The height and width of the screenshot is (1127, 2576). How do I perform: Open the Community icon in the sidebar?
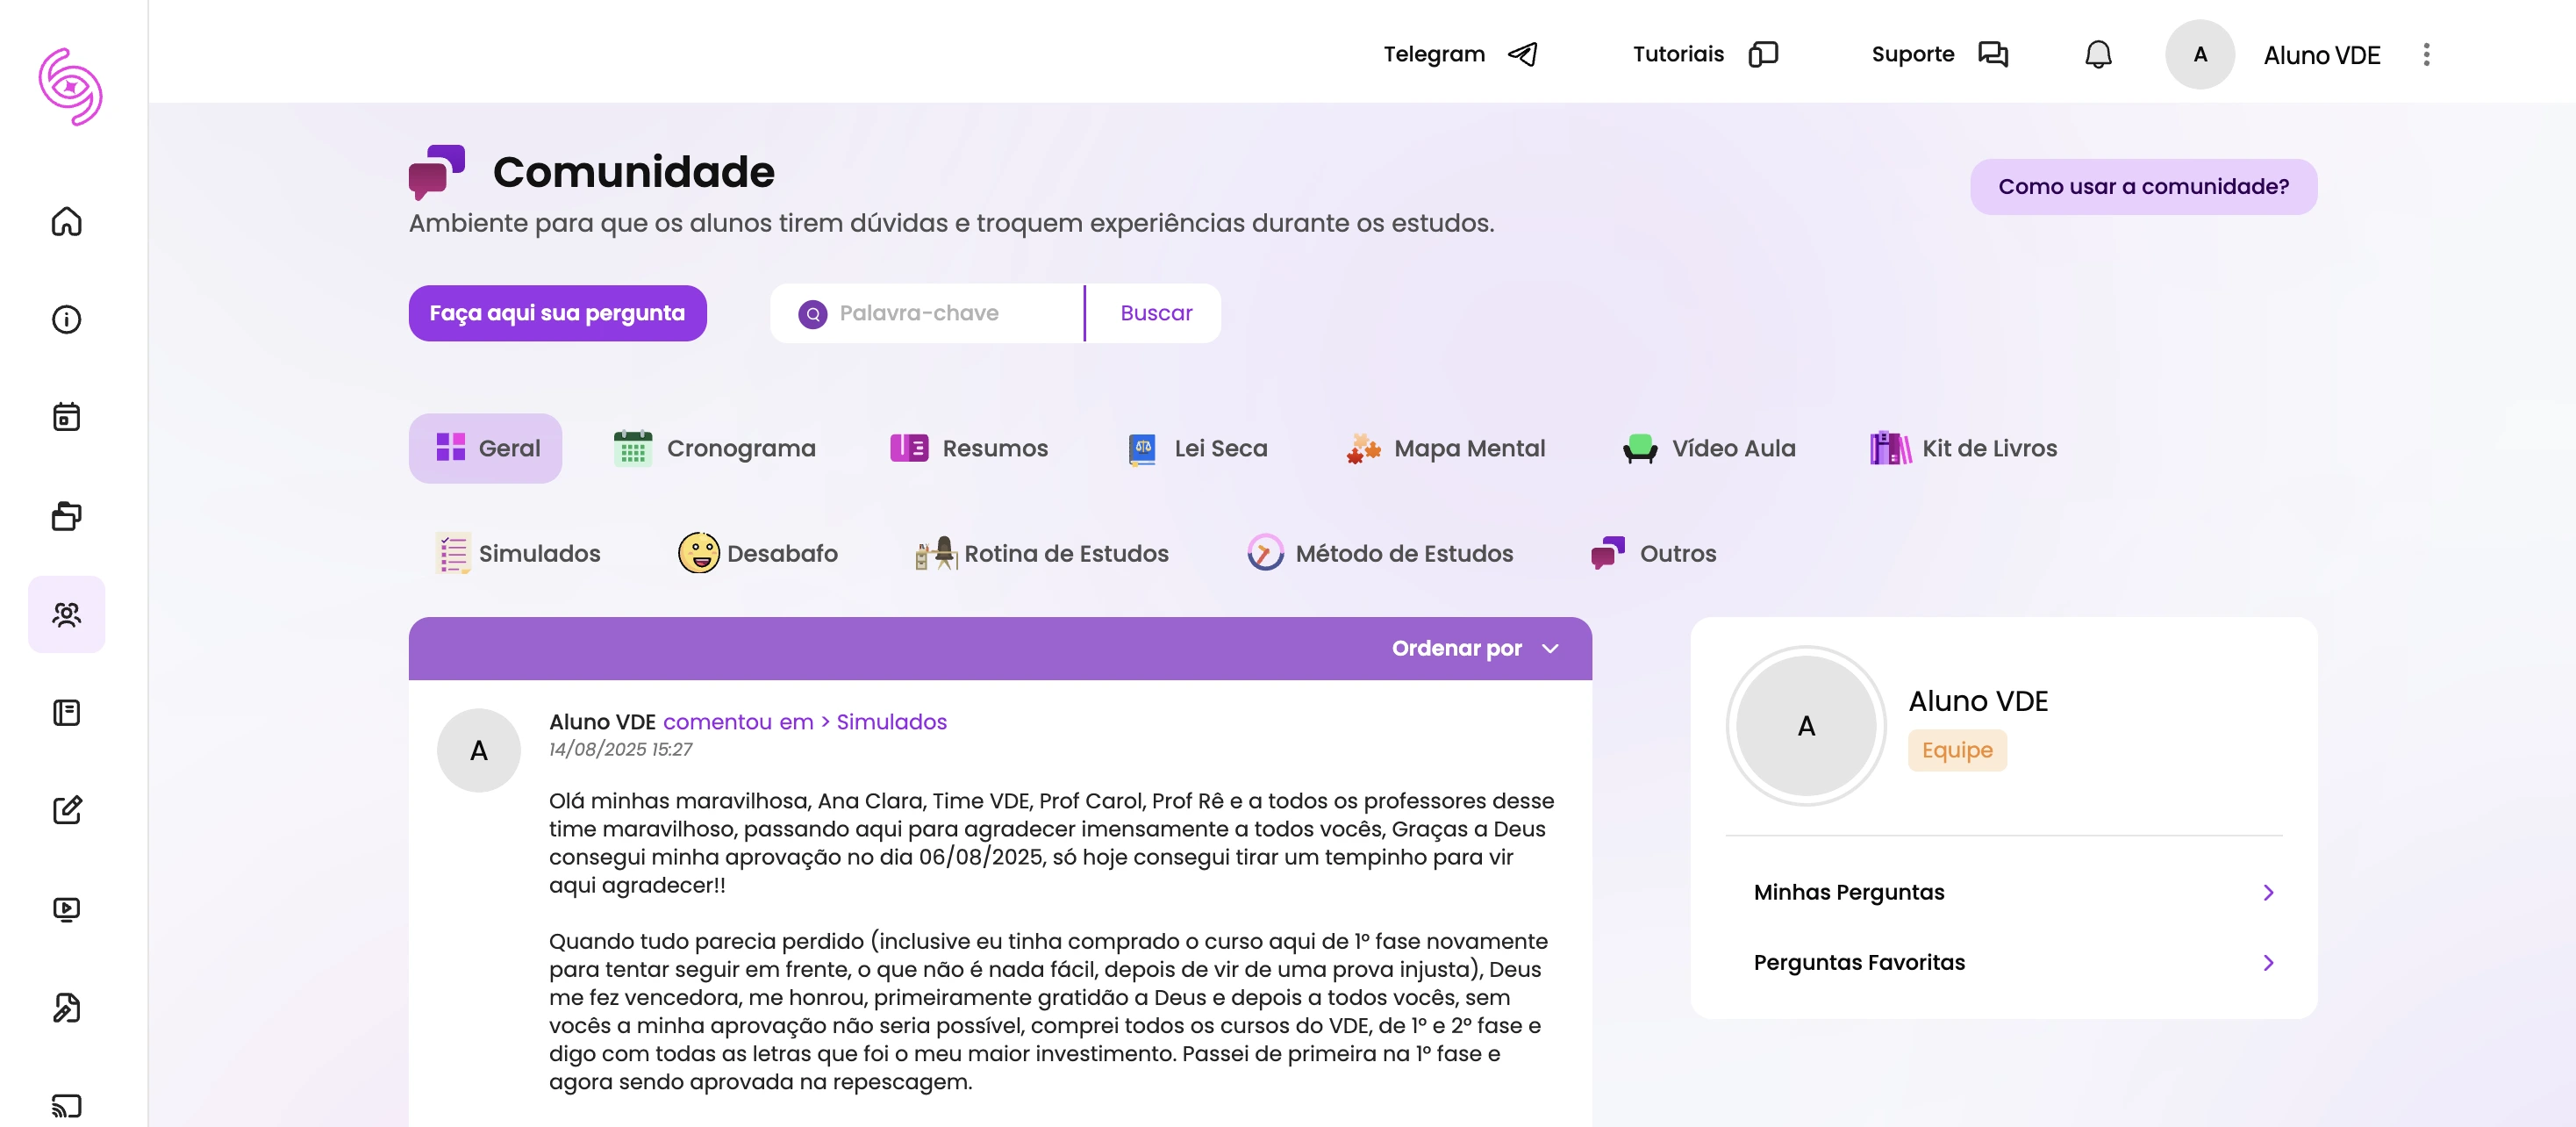pyautogui.click(x=66, y=615)
